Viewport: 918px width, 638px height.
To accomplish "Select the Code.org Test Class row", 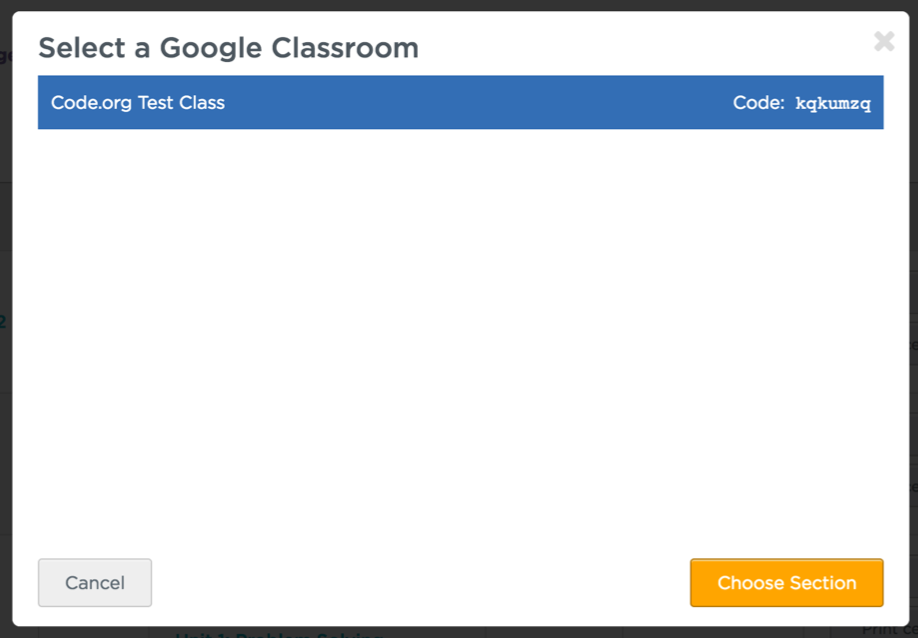I will coord(460,103).
